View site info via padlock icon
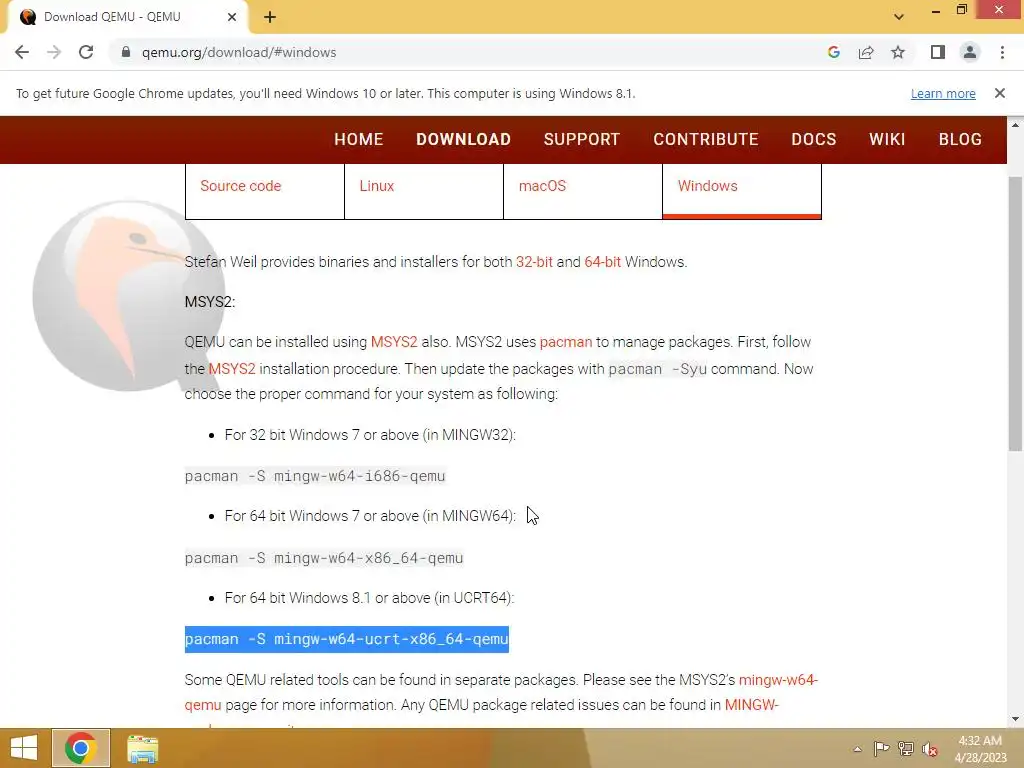 pos(126,52)
